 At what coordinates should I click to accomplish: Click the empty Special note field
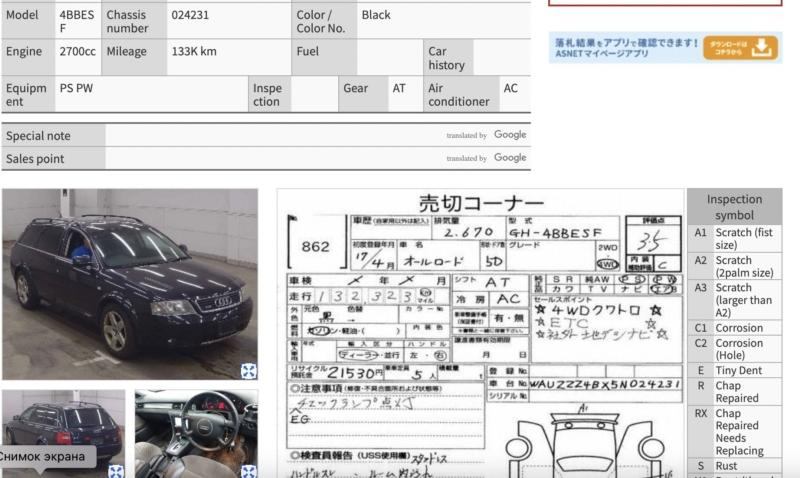click(270, 136)
